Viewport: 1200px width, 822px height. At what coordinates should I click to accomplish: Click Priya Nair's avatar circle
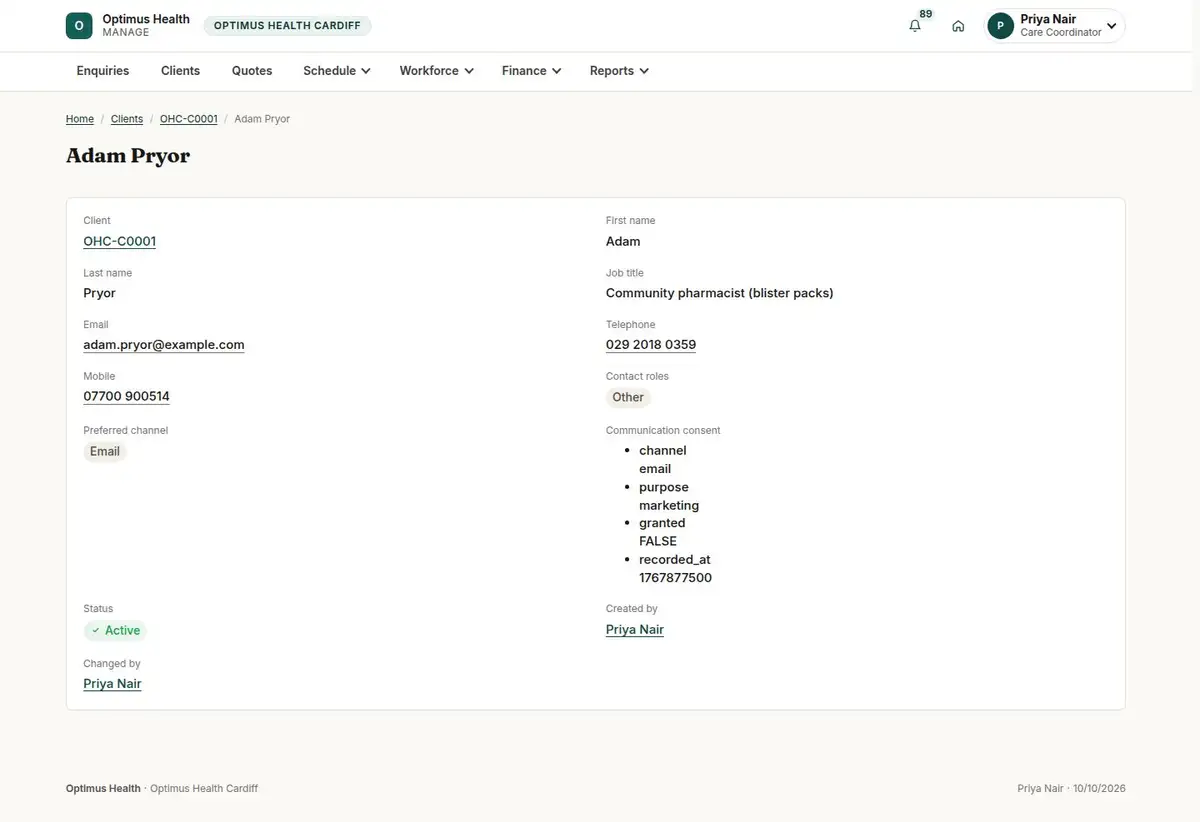coord(1001,26)
